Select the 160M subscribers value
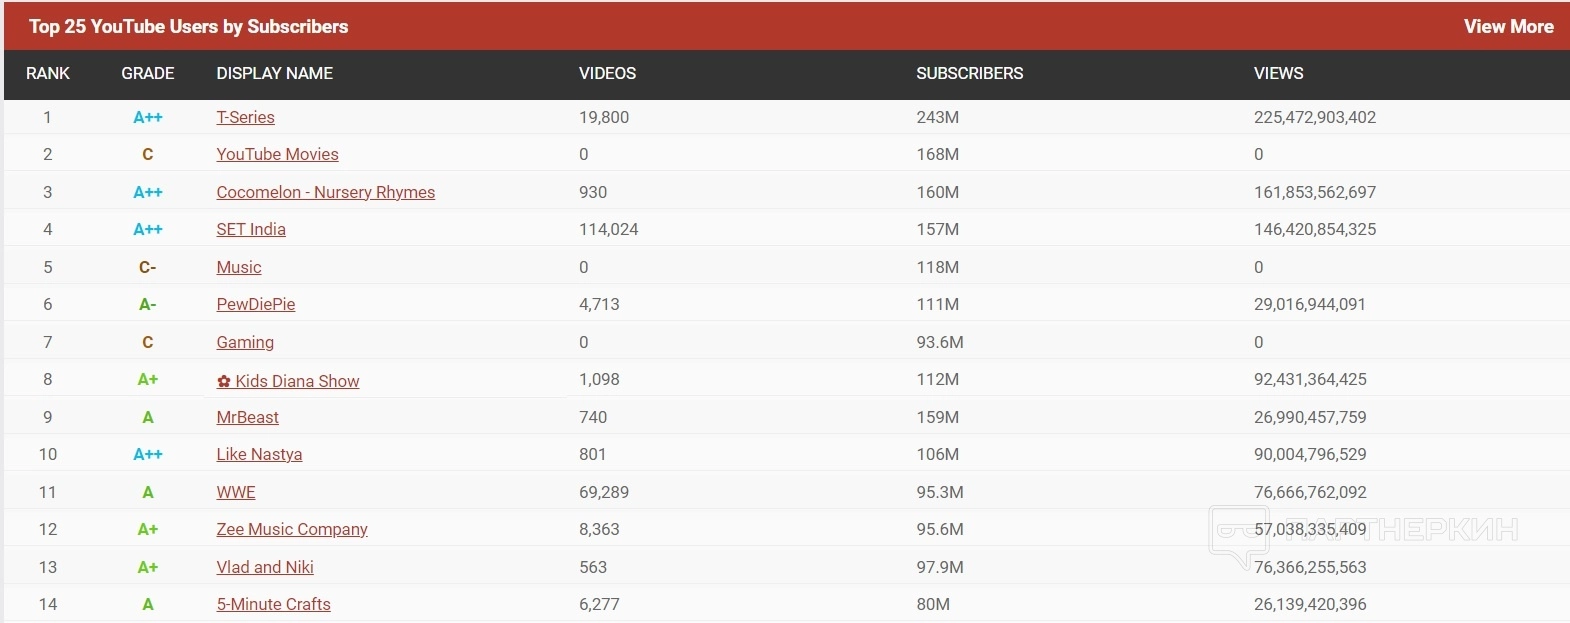 tap(937, 192)
